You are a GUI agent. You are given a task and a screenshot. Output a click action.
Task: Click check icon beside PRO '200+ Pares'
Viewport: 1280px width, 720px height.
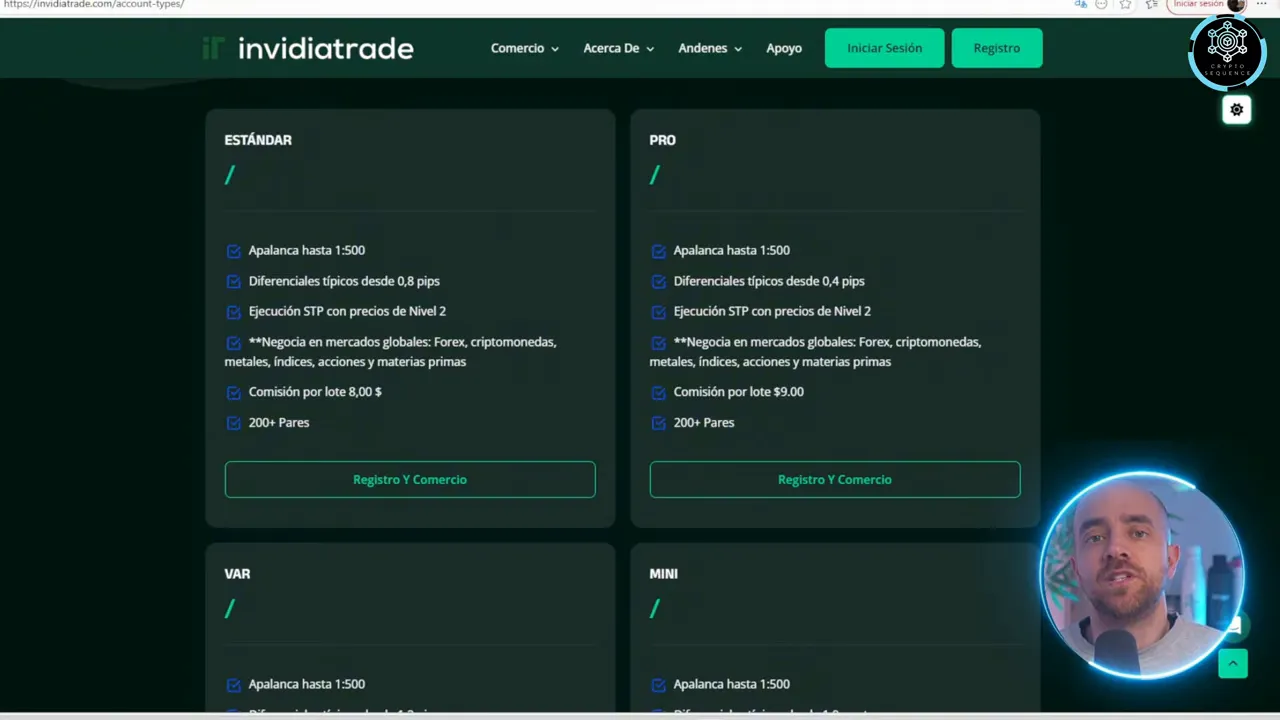click(x=659, y=423)
